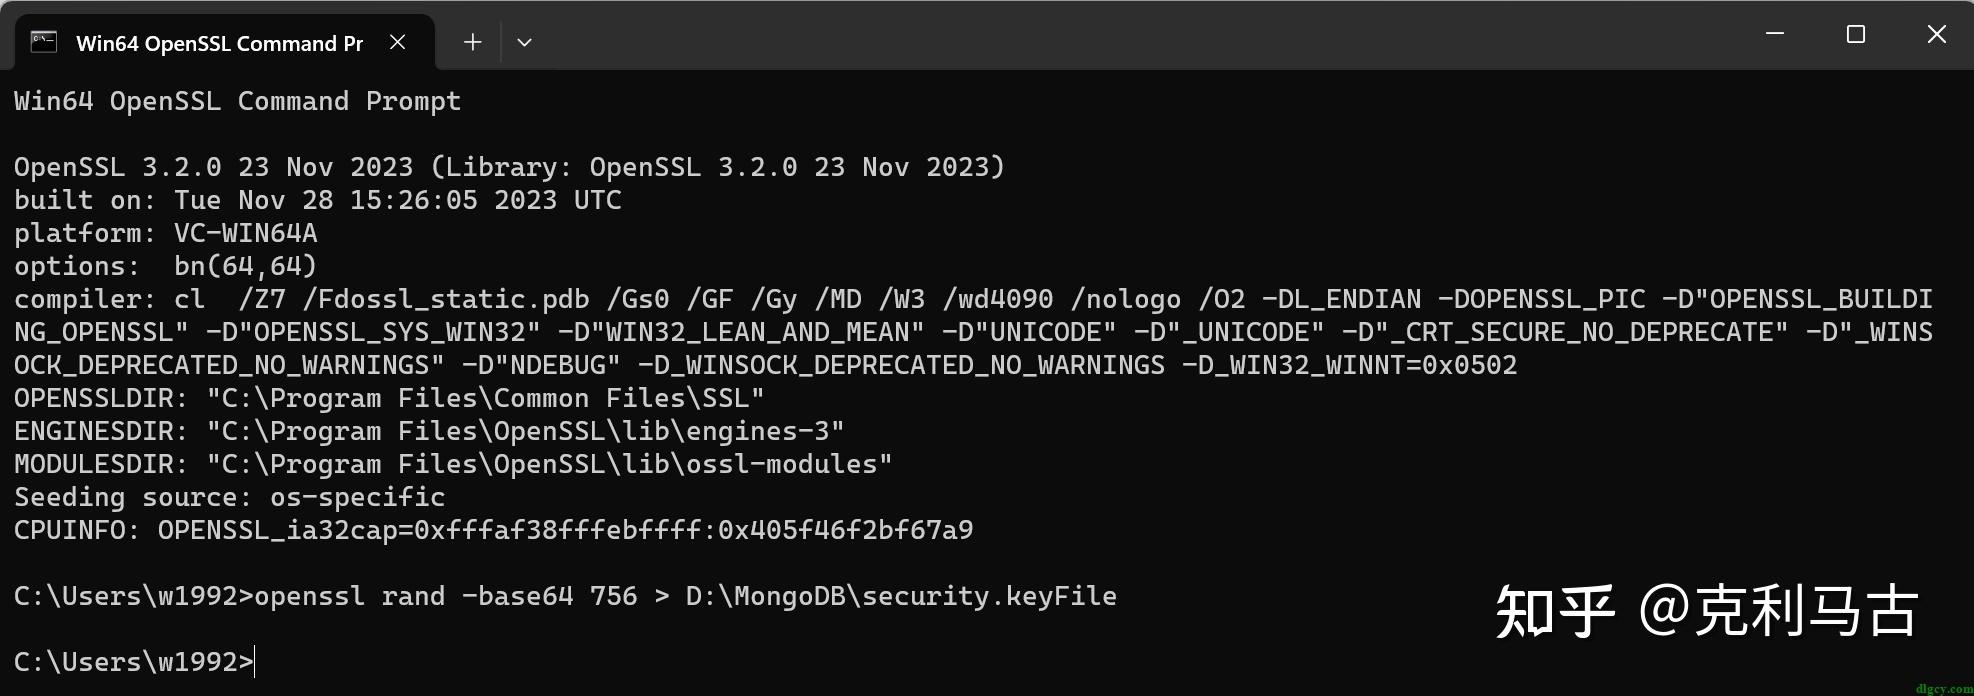The width and height of the screenshot is (1974, 696).
Task: Open a new tab with the plus button
Action: pyautogui.click(x=473, y=42)
